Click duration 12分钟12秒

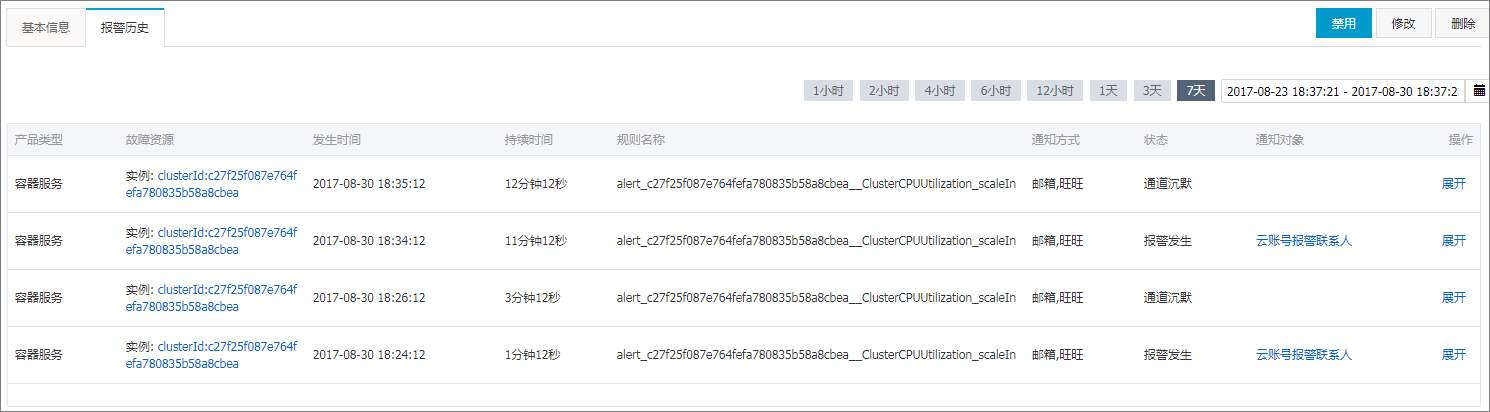point(536,184)
